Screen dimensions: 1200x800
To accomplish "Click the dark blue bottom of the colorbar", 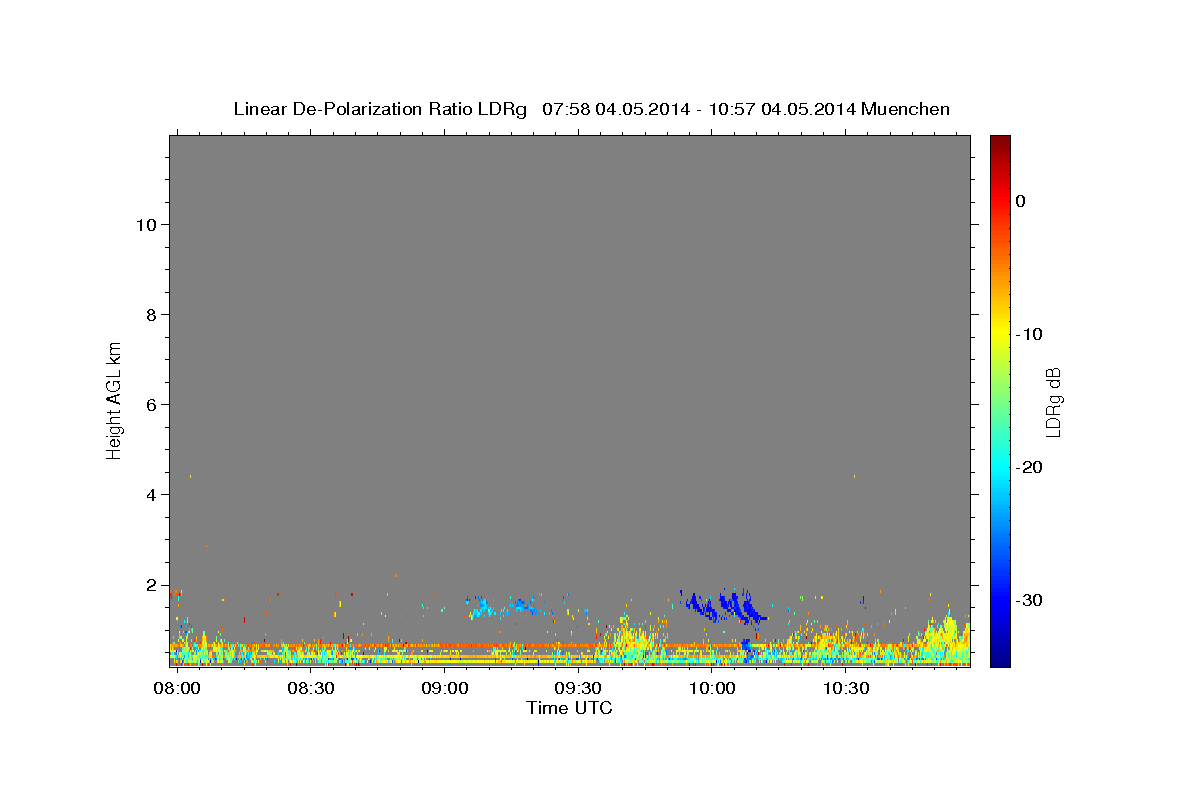I will pos(1000,658).
